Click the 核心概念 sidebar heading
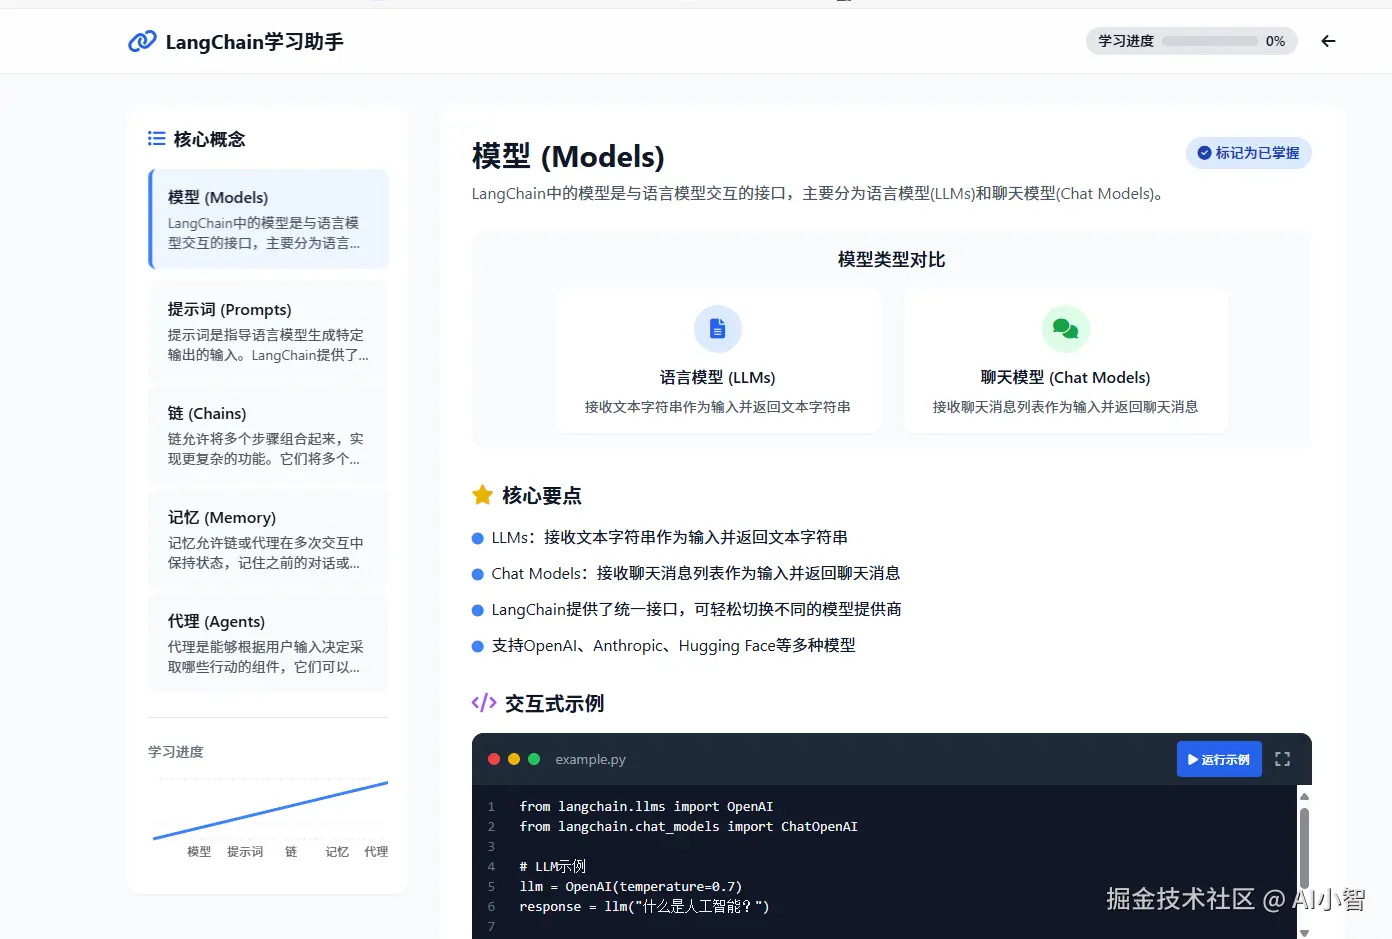 point(209,139)
